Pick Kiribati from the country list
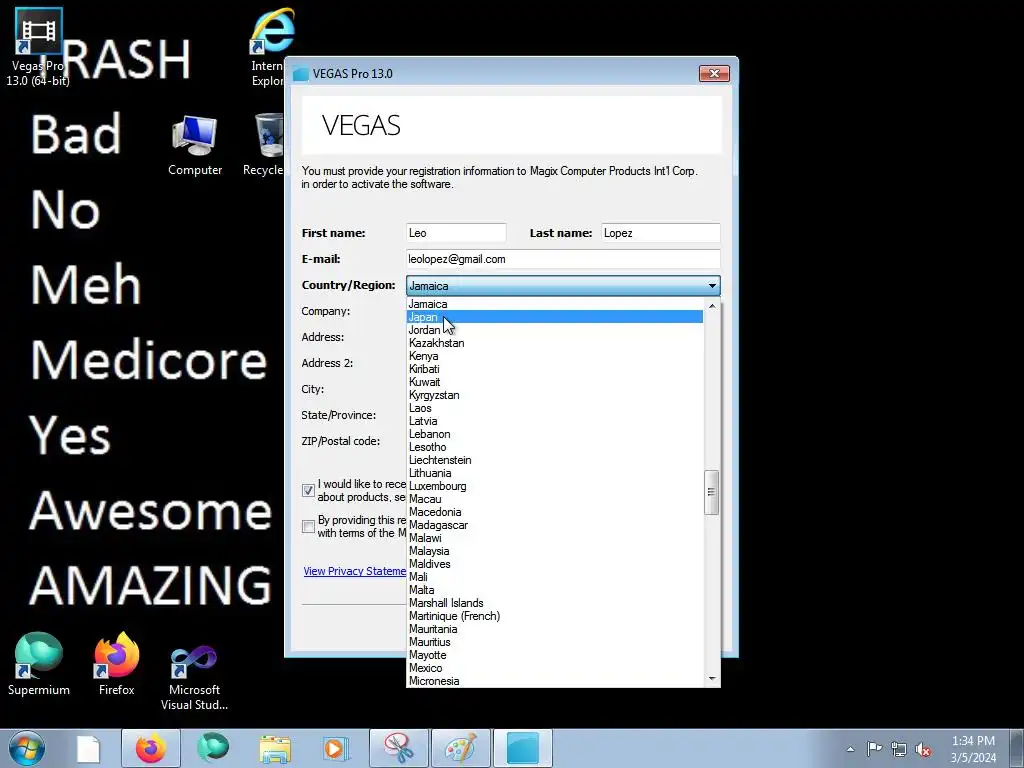Screen dimensions: 1024x768 click(554, 369)
